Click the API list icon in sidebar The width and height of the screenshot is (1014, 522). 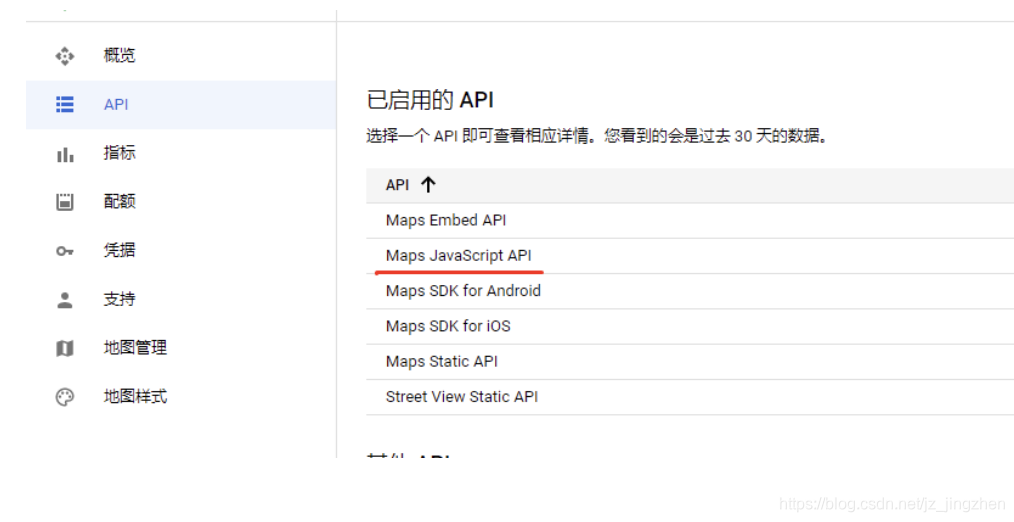[x=65, y=105]
